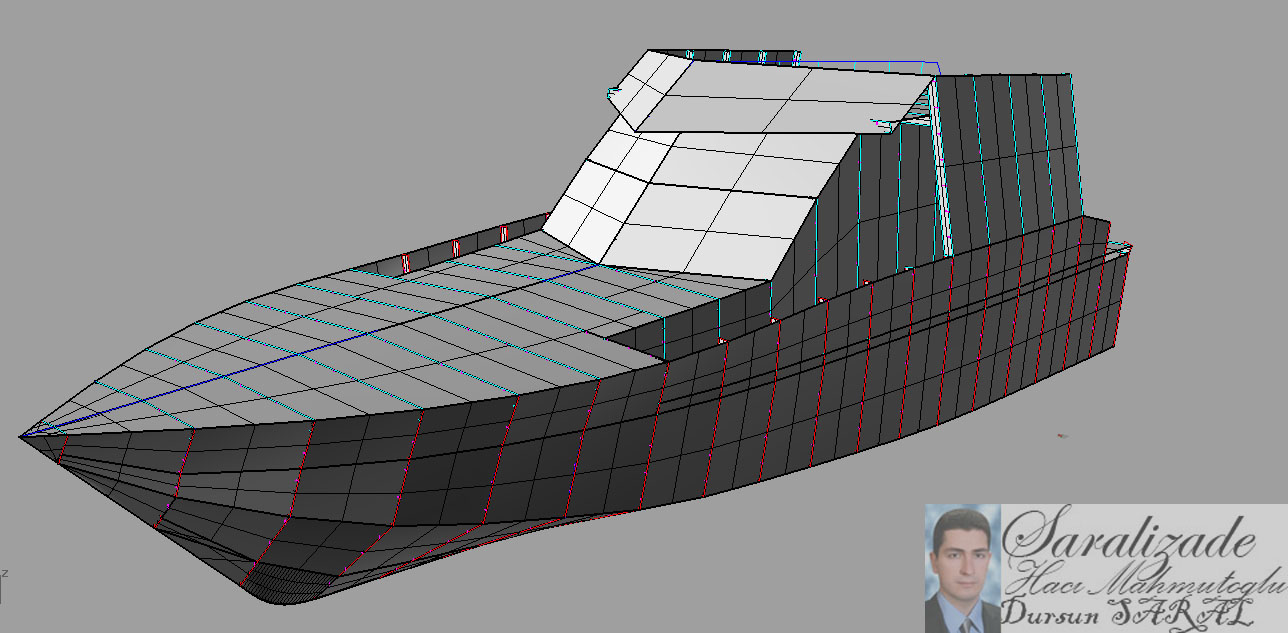Click the portrait photo in the watermark
Screen dimensions: 1288x633
click(x=962, y=569)
